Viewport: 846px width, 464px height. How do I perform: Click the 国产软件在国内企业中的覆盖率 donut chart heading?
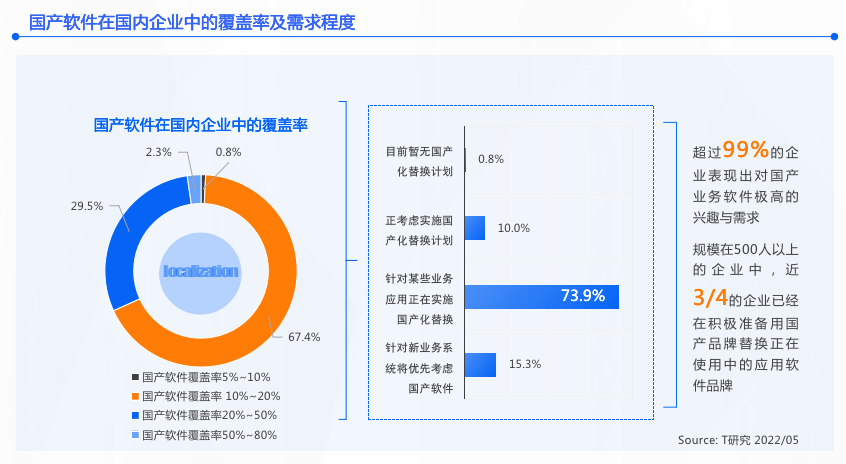[201, 125]
